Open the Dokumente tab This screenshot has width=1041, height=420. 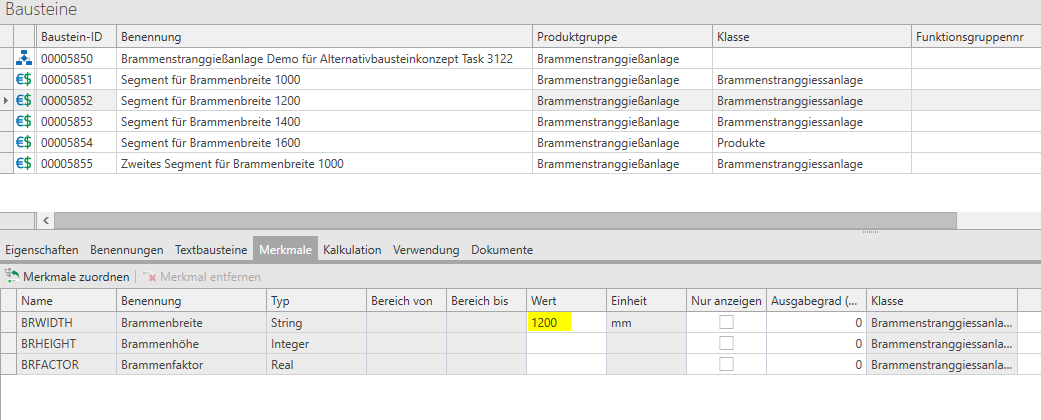(x=502, y=250)
